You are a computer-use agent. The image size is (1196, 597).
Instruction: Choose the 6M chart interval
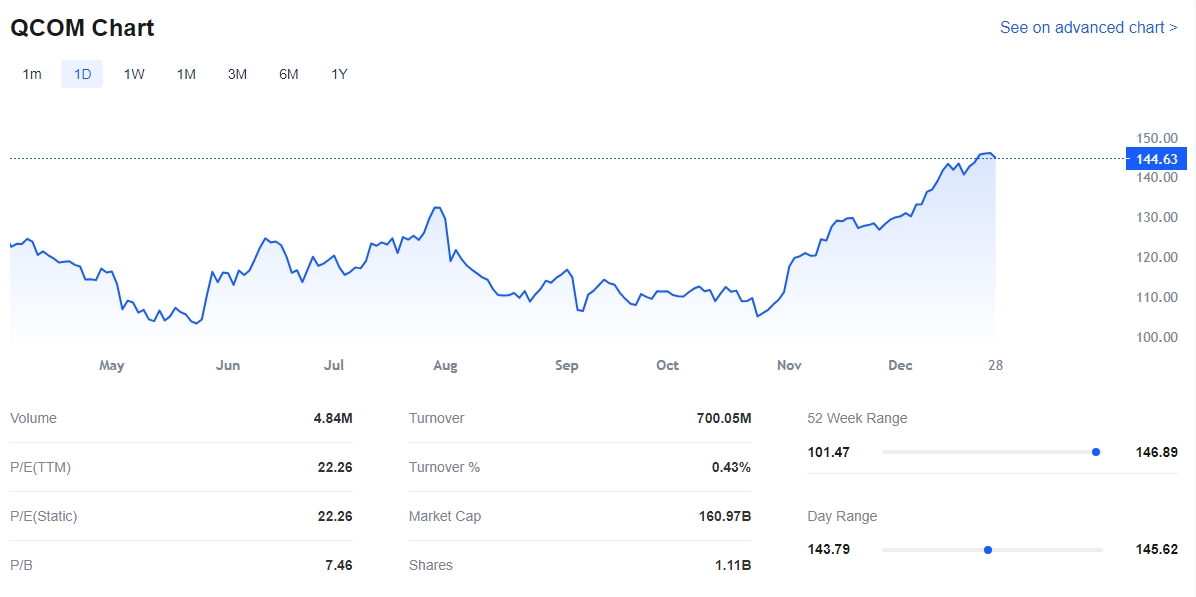pos(288,74)
